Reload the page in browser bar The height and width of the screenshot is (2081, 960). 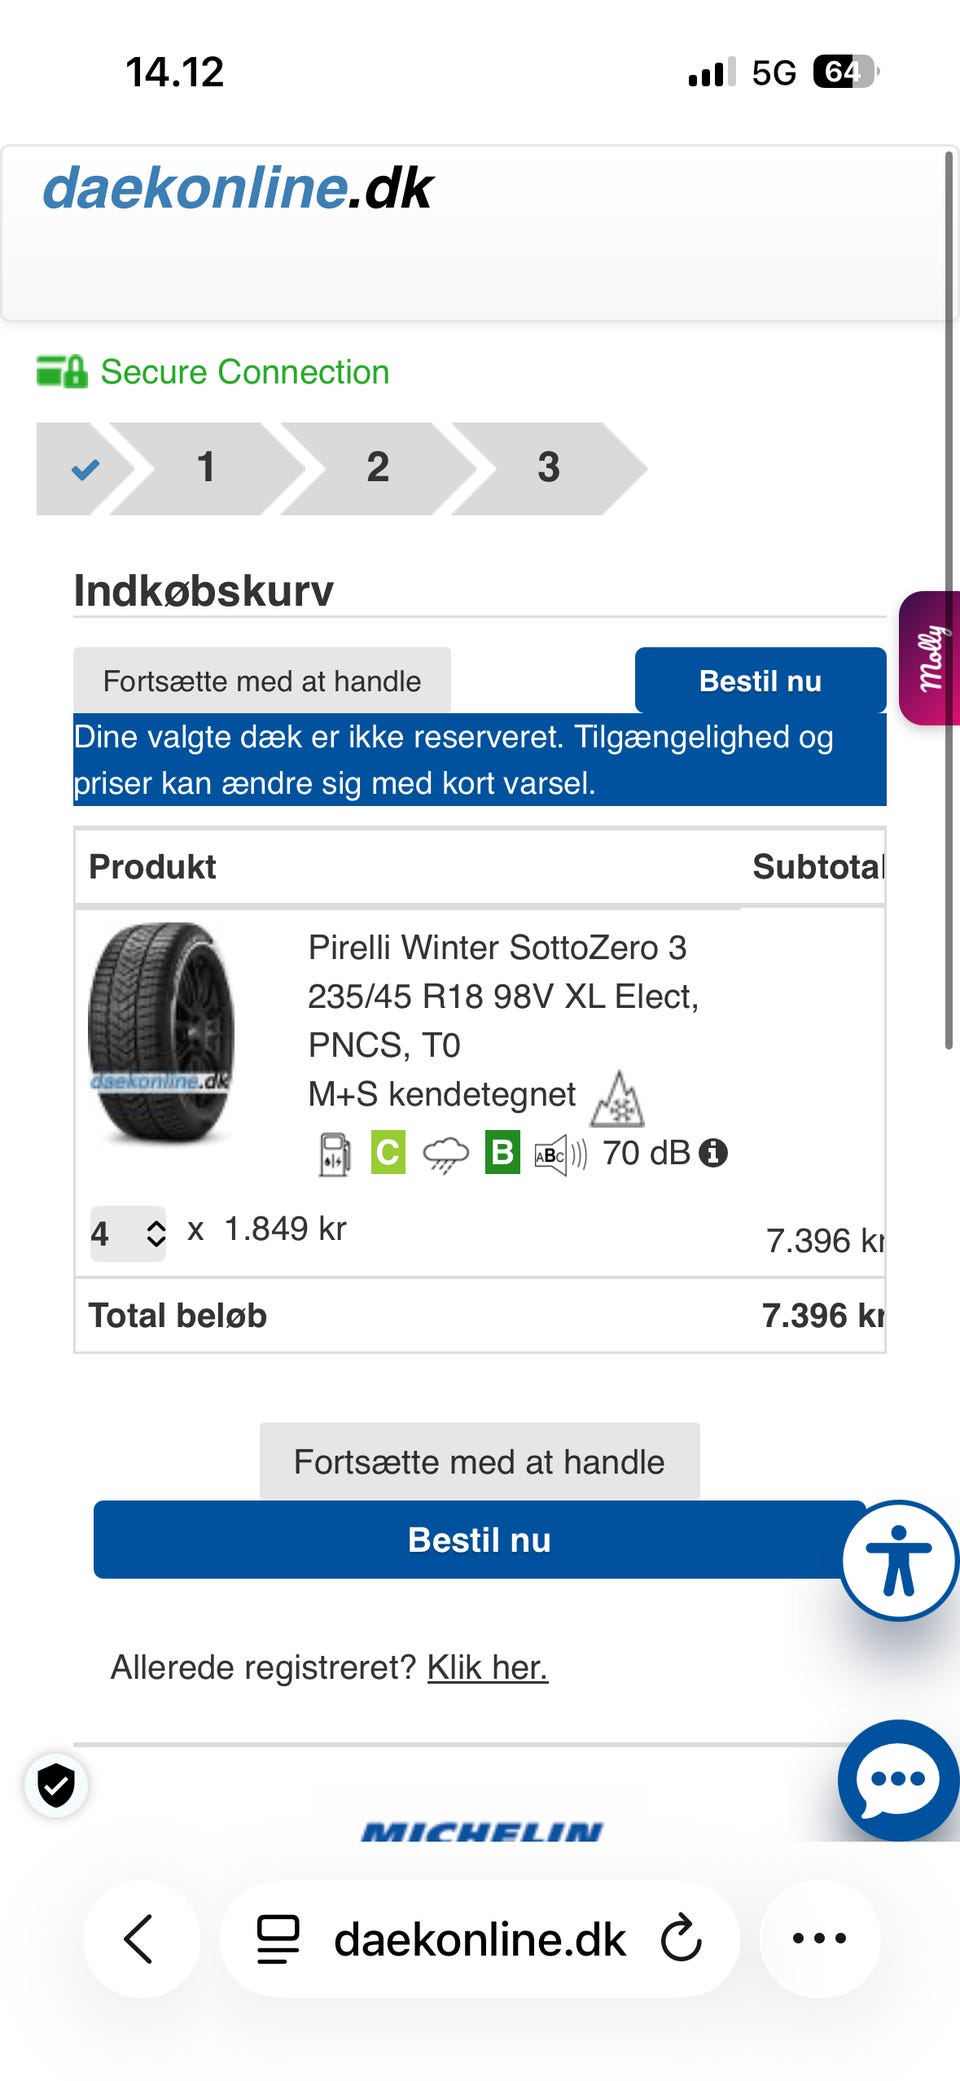pyautogui.click(x=682, y=1938)
